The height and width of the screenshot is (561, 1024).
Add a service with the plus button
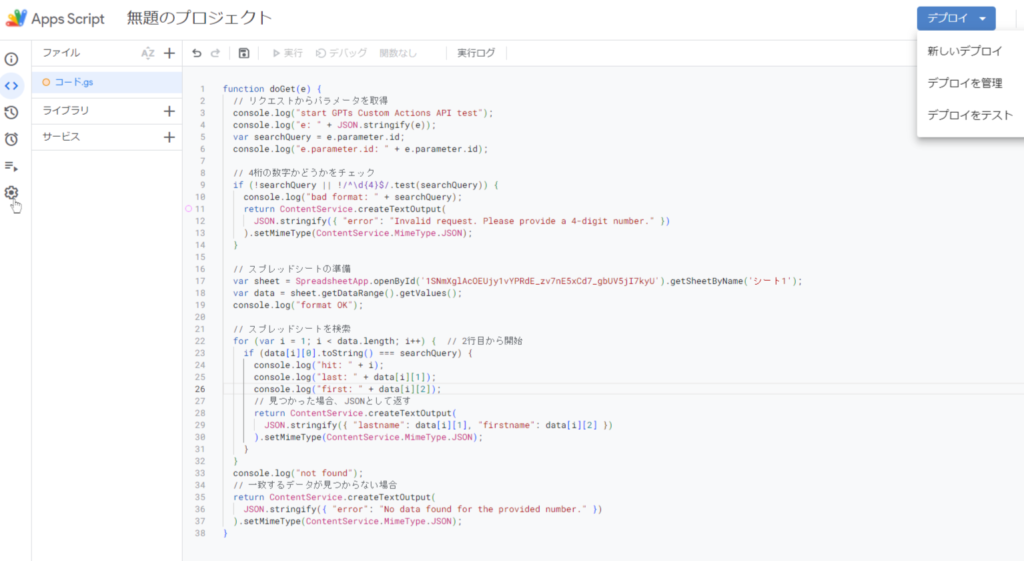pyautogui.click(x=169, y=136)
